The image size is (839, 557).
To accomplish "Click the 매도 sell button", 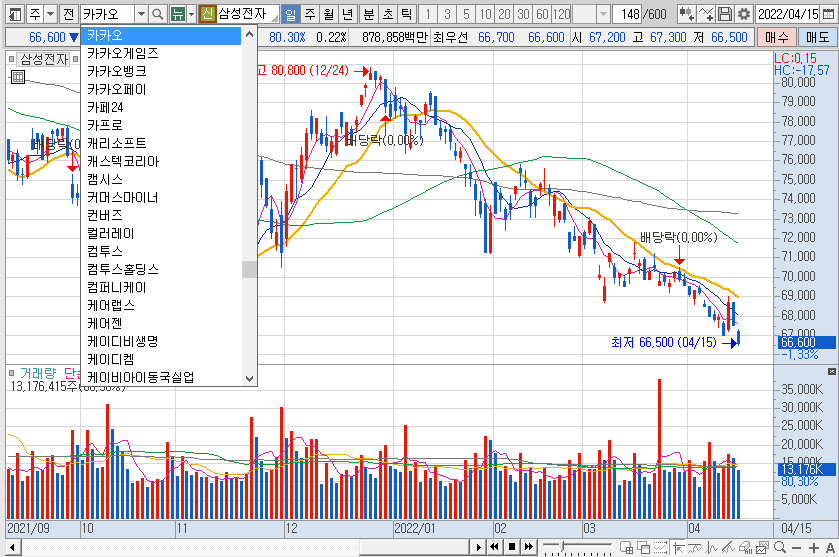I will tap(817, 37).
